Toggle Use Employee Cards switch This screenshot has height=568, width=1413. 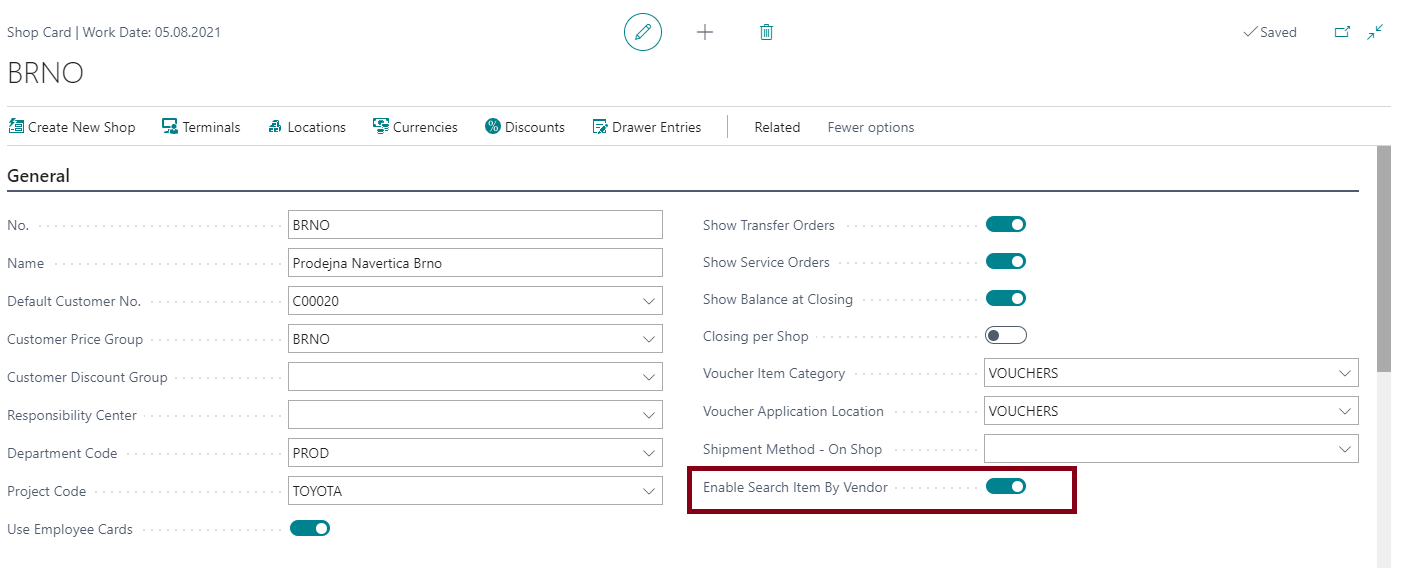pyautogui.click(x=310, y=528)
